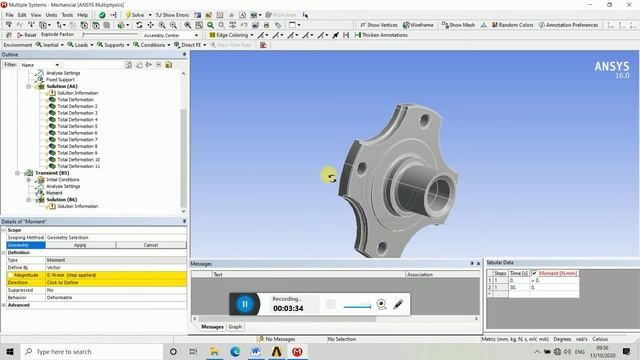Select Fixed Support in the outline
The image size is (640, 360).
60,80
